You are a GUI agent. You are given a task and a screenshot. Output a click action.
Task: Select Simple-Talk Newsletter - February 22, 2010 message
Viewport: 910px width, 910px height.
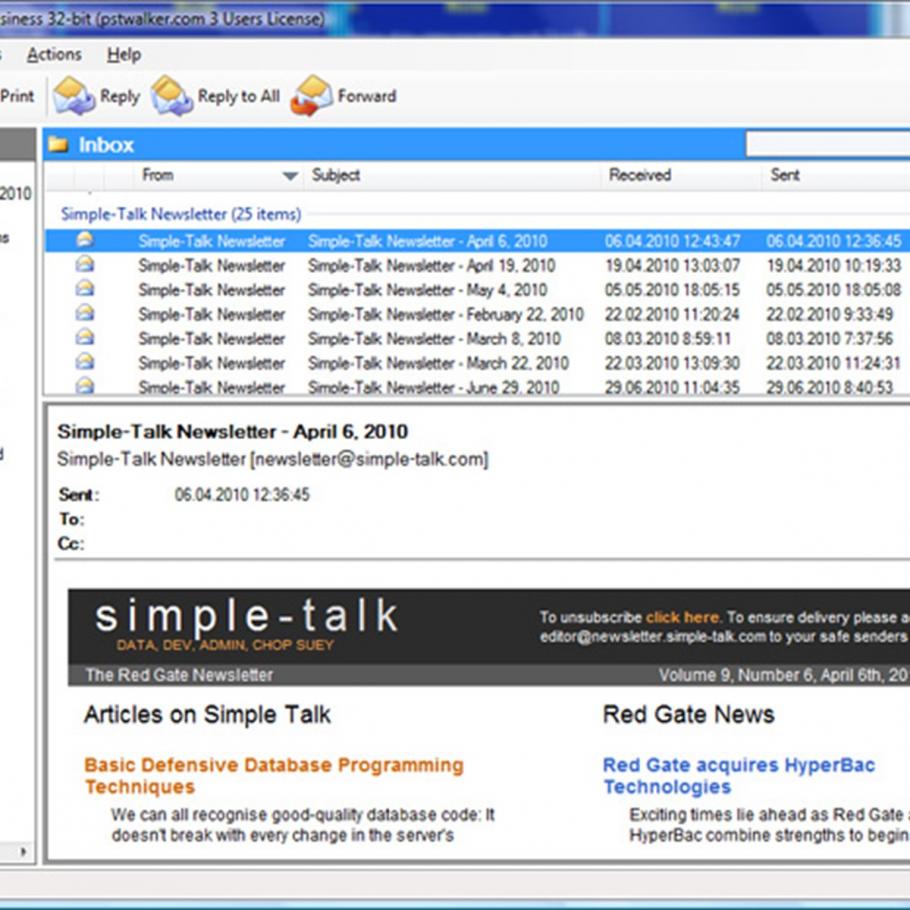tap(478, 315)
